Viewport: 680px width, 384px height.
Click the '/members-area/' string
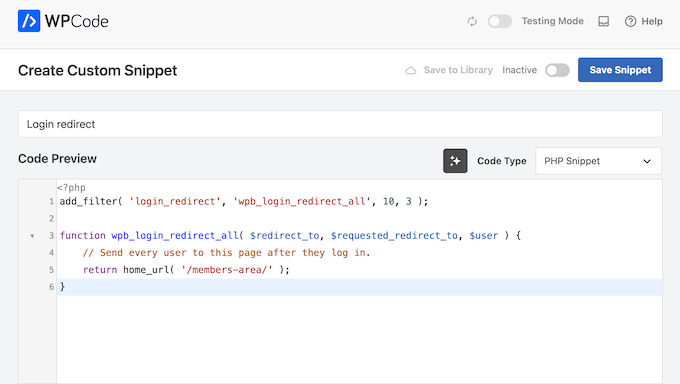[227, 270]
